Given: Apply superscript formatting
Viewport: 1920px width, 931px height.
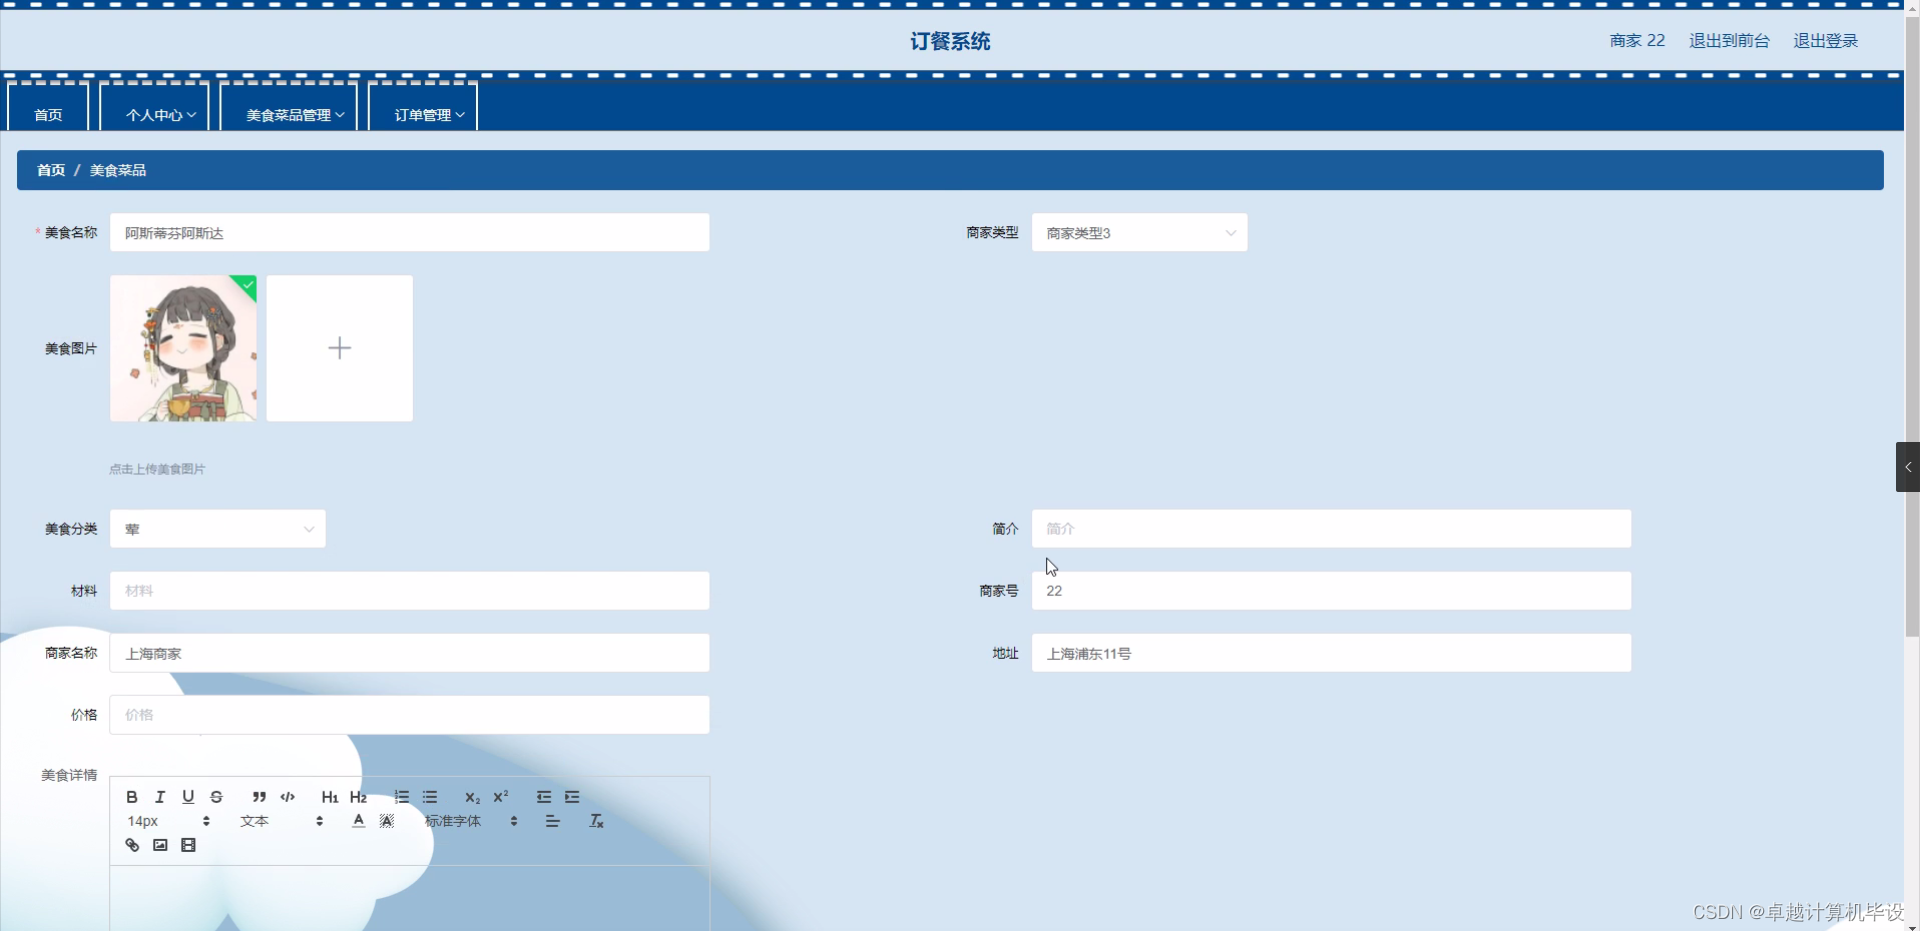Looking at the screenshot, I should [501, 797].
